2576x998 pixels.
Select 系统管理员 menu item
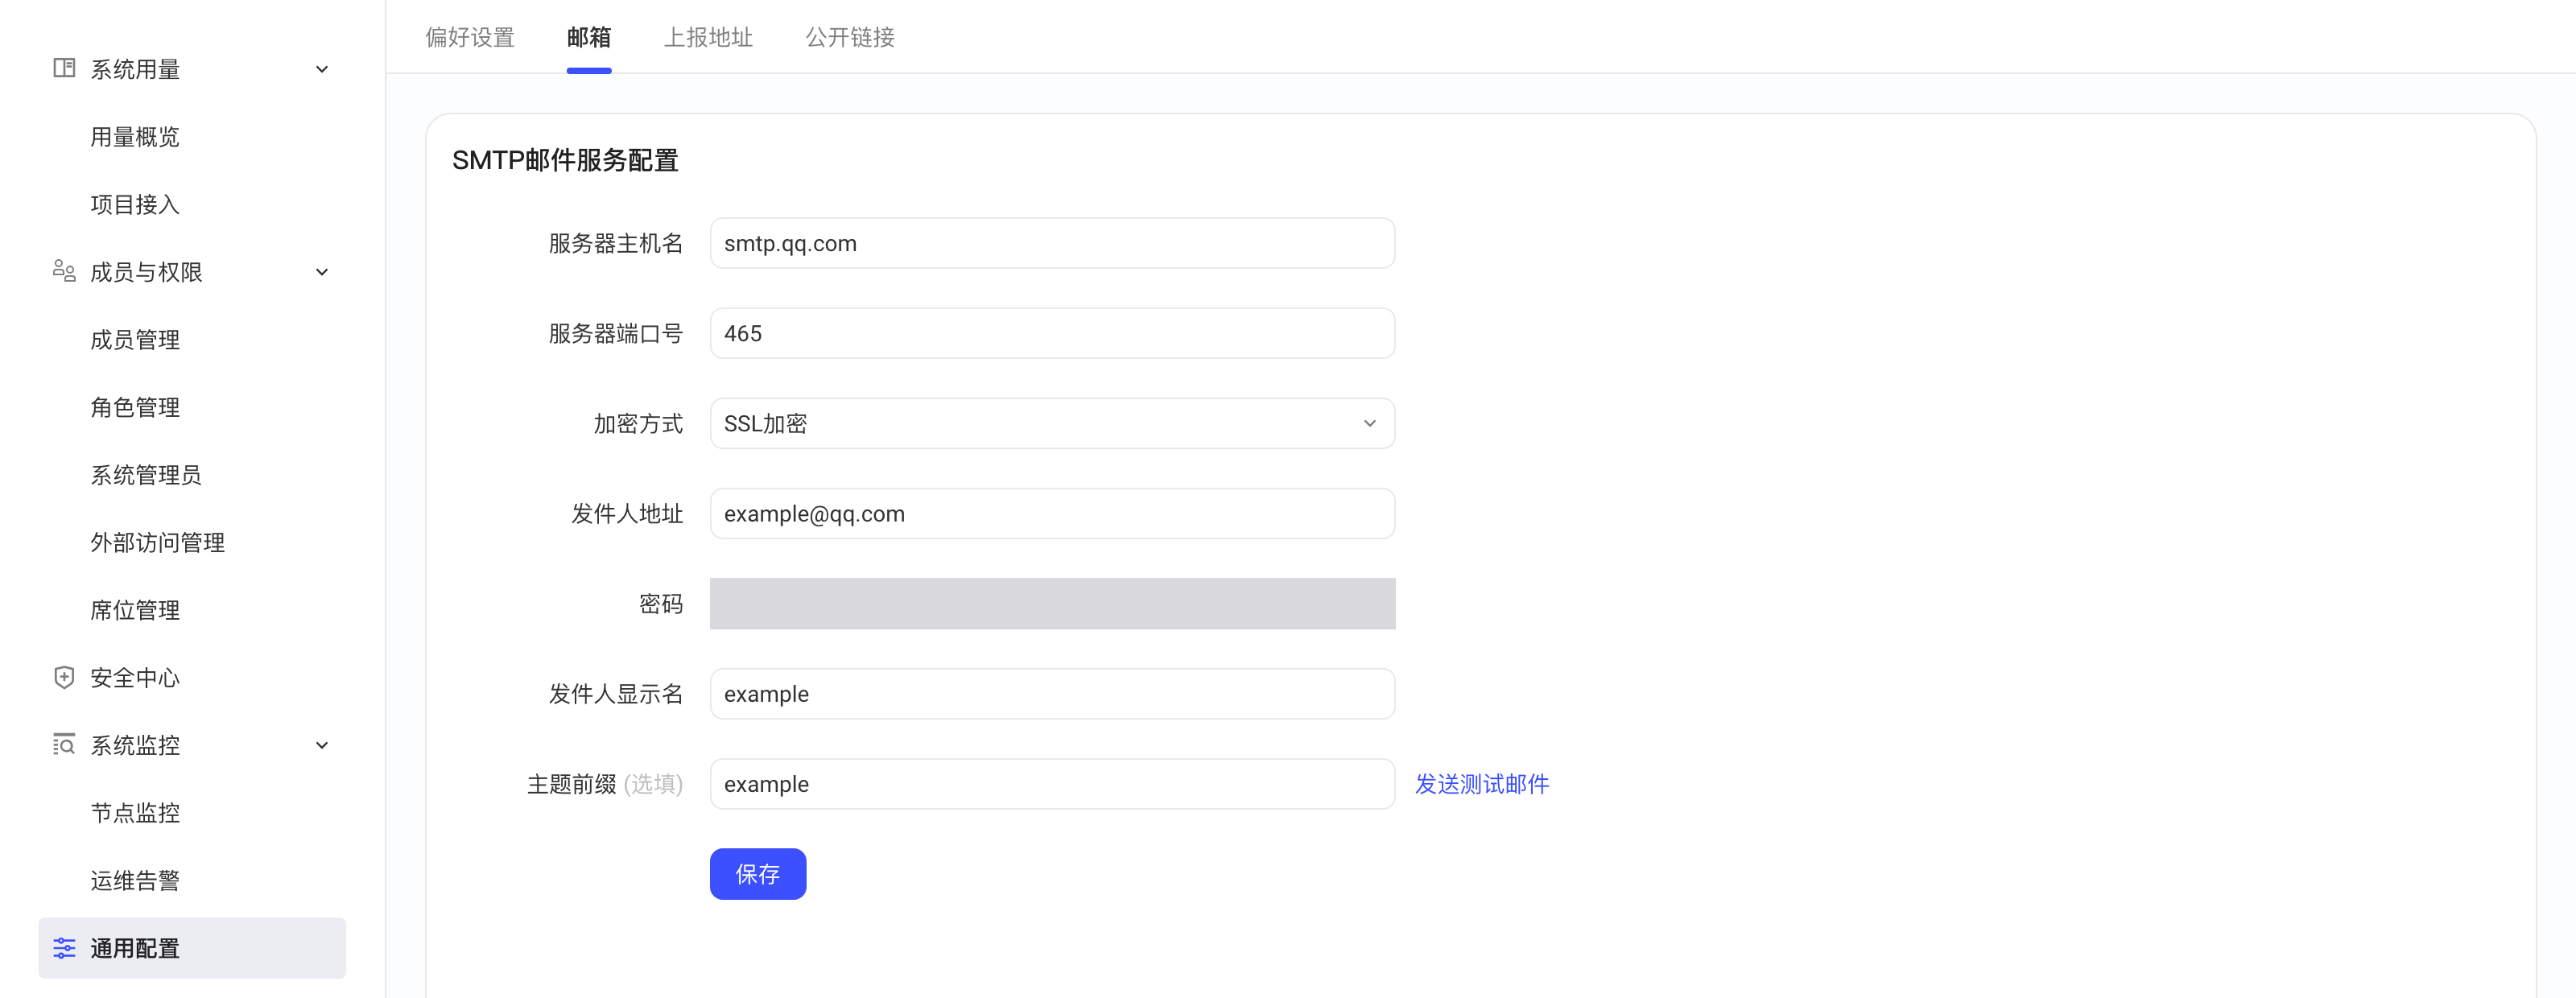(146, 475)
